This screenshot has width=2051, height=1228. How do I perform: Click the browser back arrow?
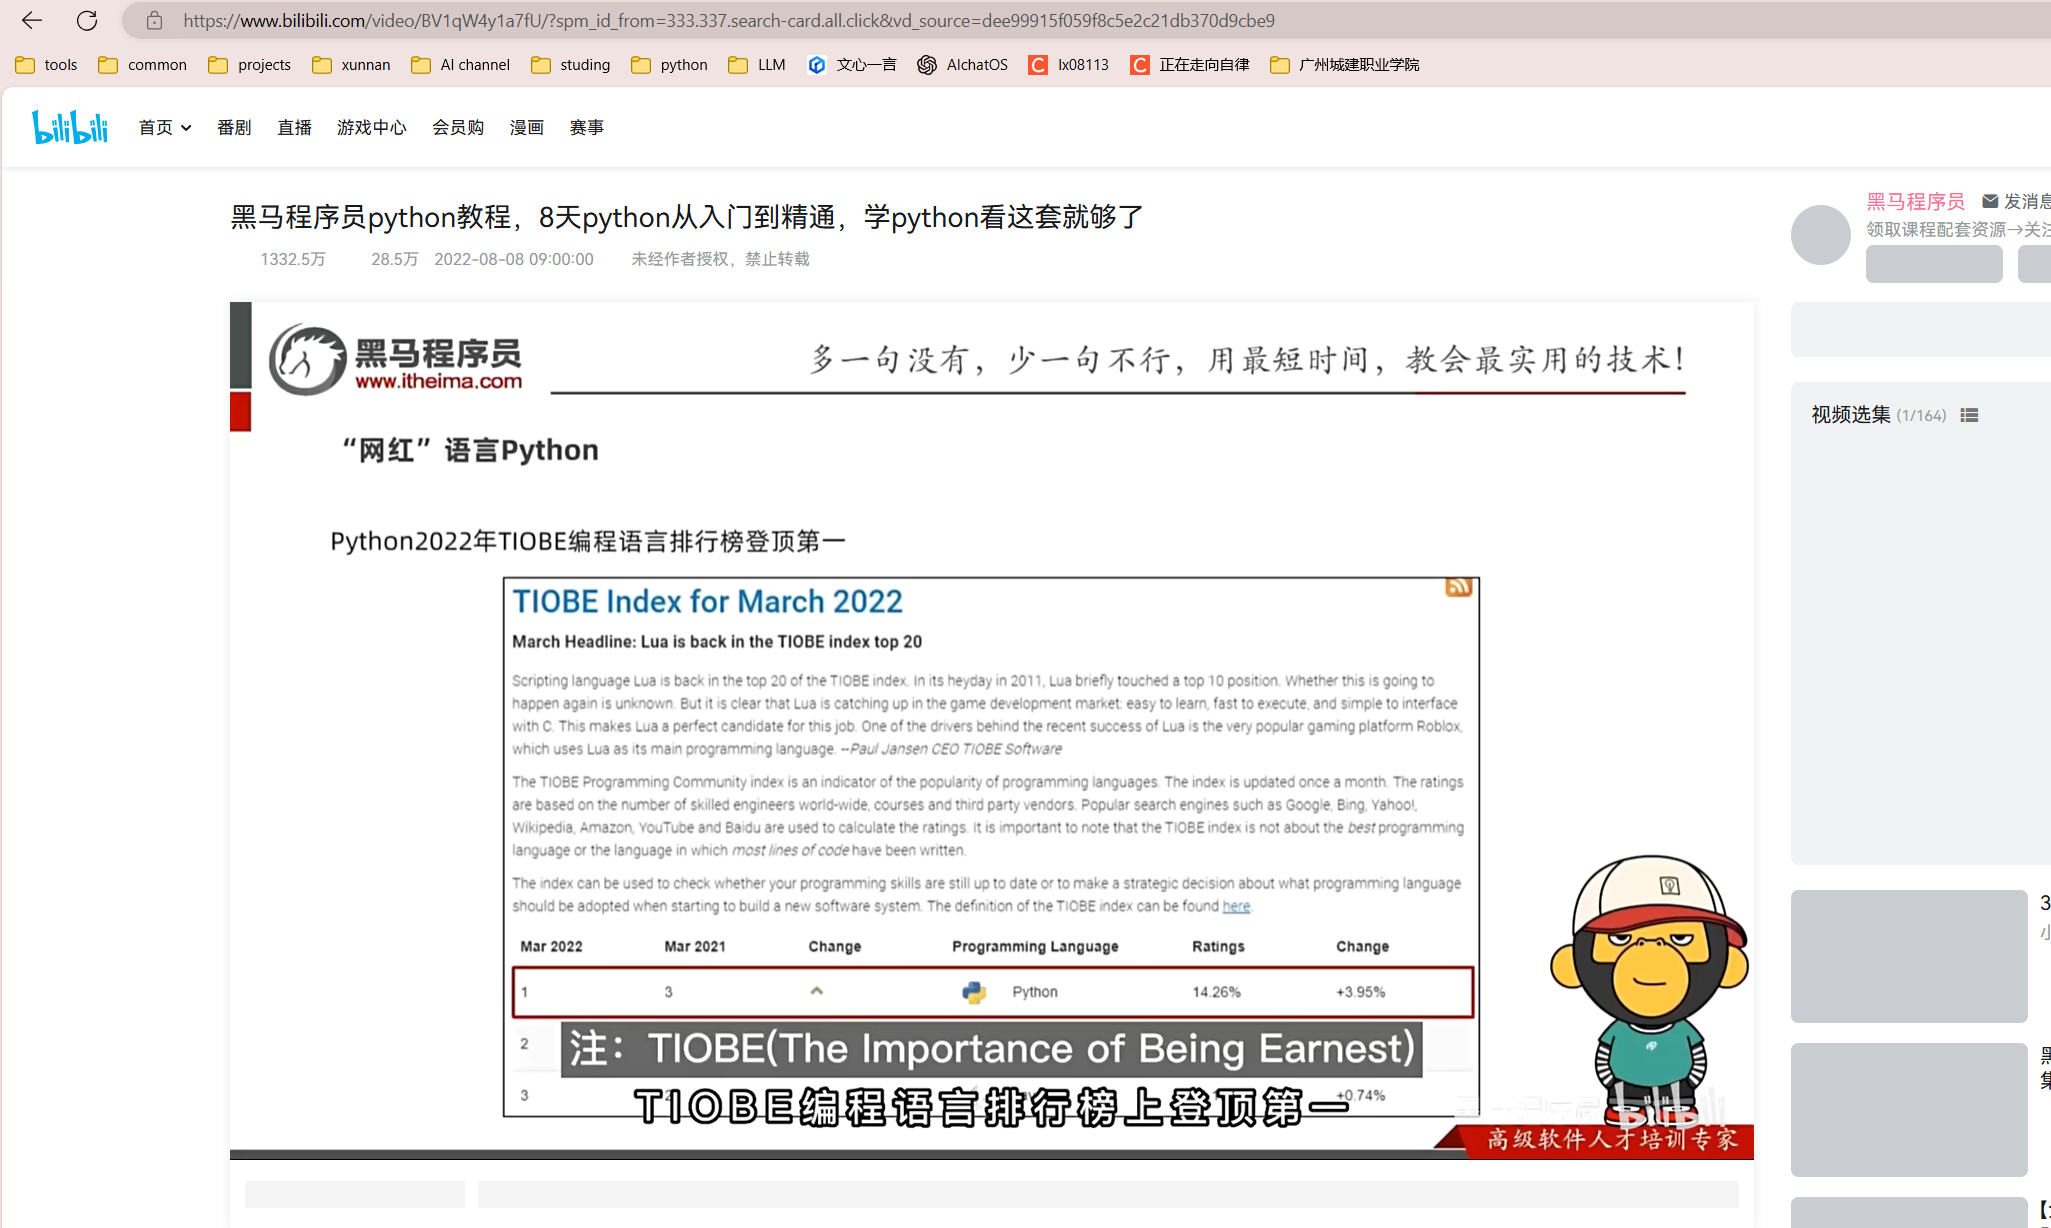(x=31, y=20)
